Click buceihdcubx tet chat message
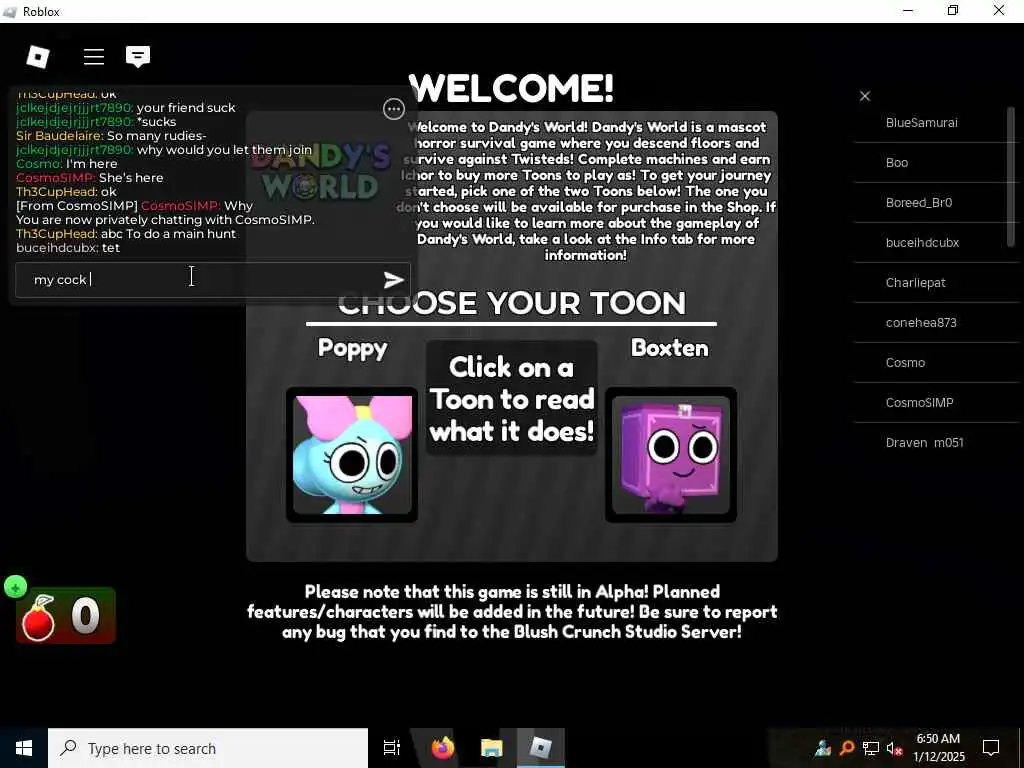Screen dimensions: 1024x768 click(x=68, y=248)
